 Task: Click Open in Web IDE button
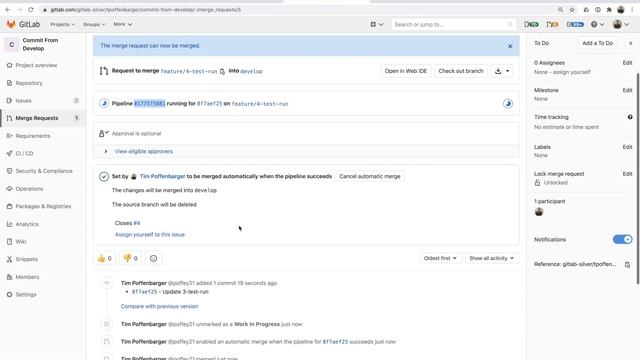[x=406, y=71]
